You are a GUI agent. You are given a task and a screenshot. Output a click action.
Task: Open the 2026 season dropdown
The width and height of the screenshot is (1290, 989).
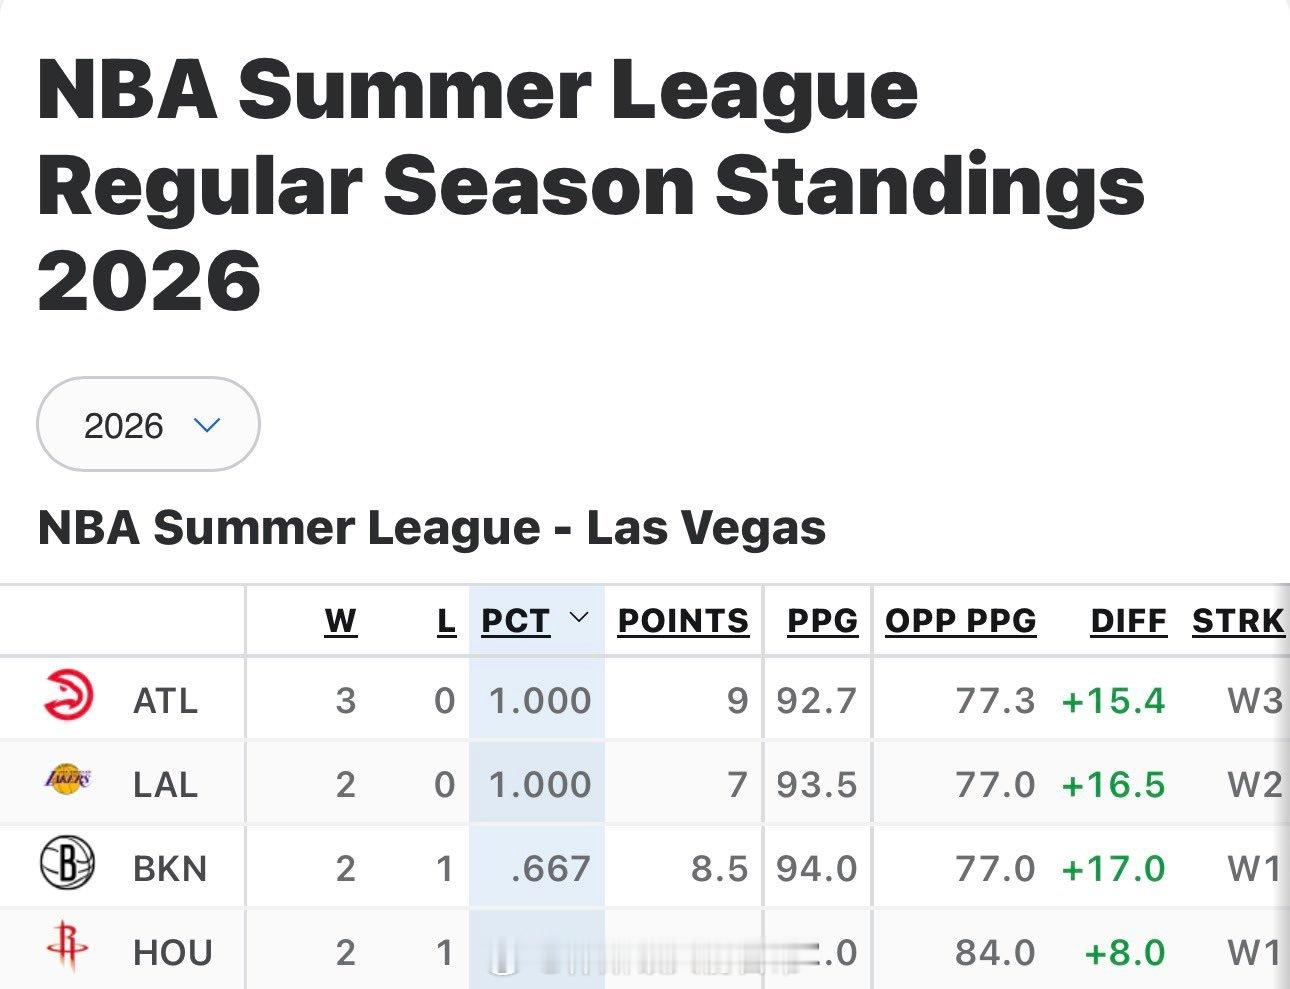pyautogui.click(x=148, y=424)
